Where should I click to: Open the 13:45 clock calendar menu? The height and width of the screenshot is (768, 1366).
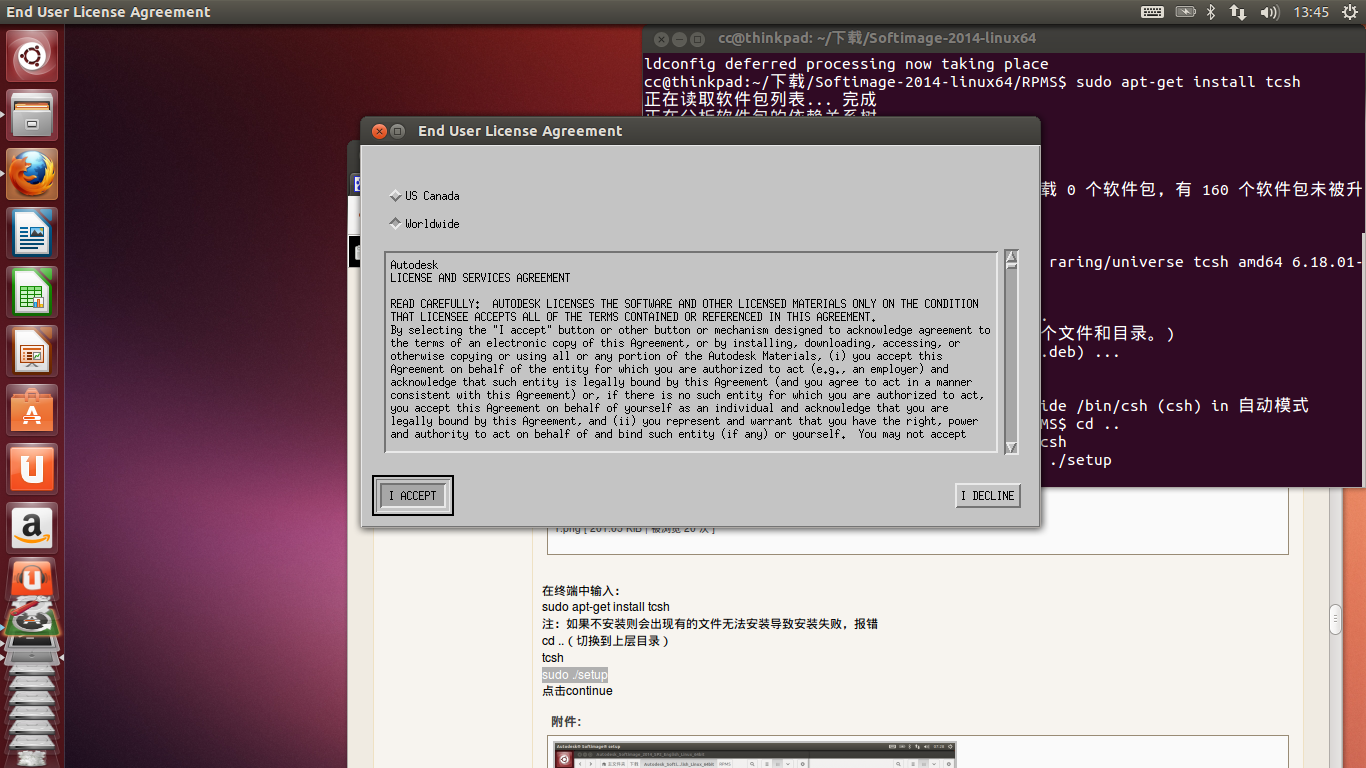[1311, 12]
